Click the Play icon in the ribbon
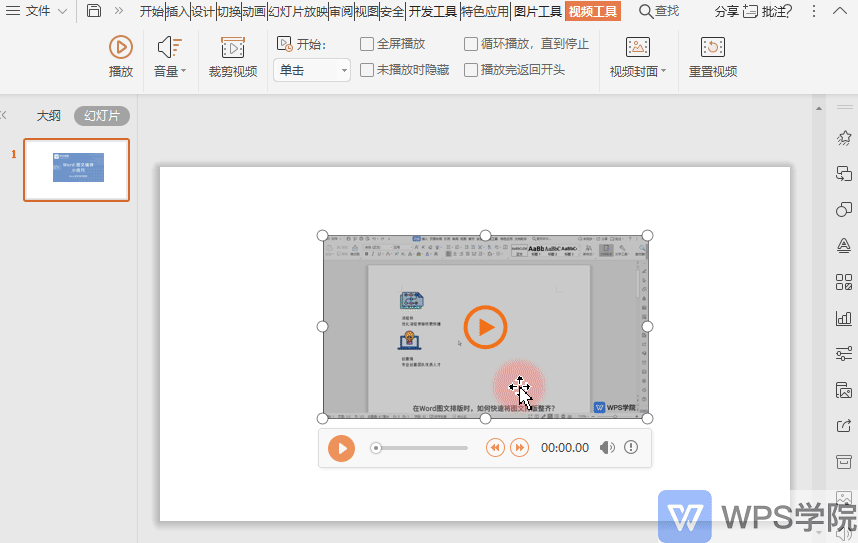Screen dimensions: 858x543 (x=121, y=48)
